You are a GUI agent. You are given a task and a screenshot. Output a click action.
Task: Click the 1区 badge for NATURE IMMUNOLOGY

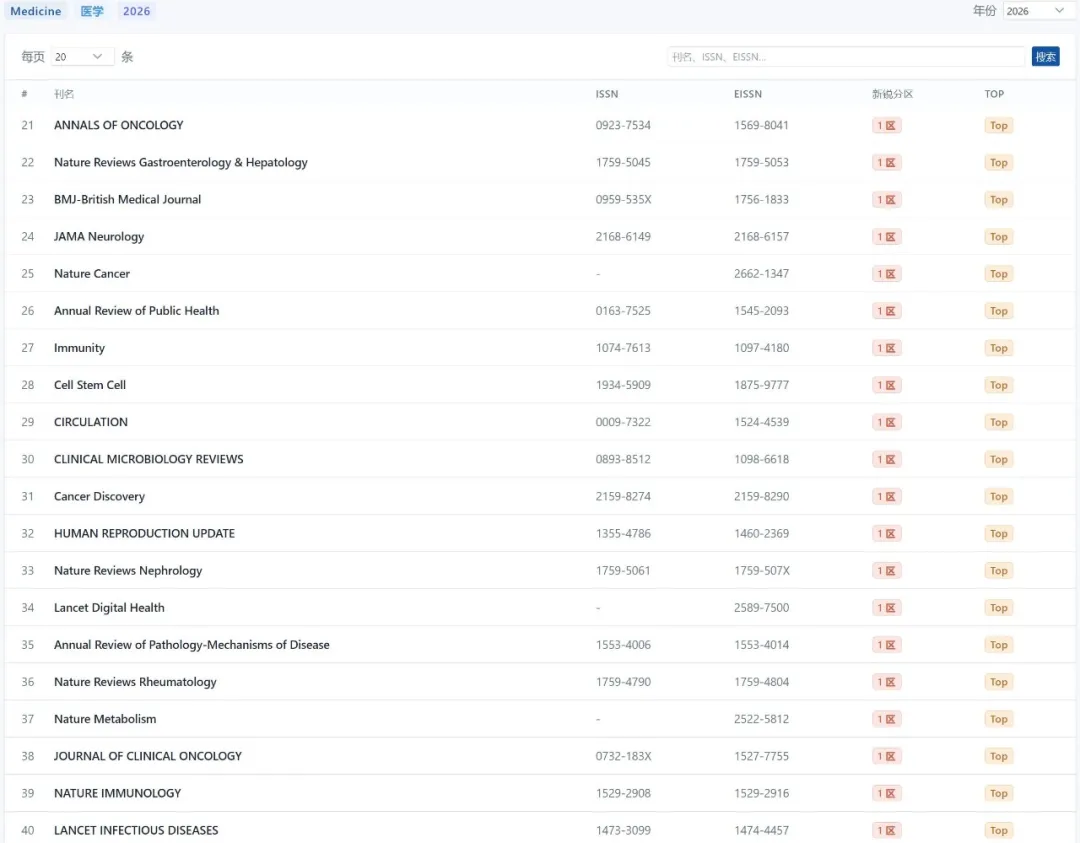point(887,793)
